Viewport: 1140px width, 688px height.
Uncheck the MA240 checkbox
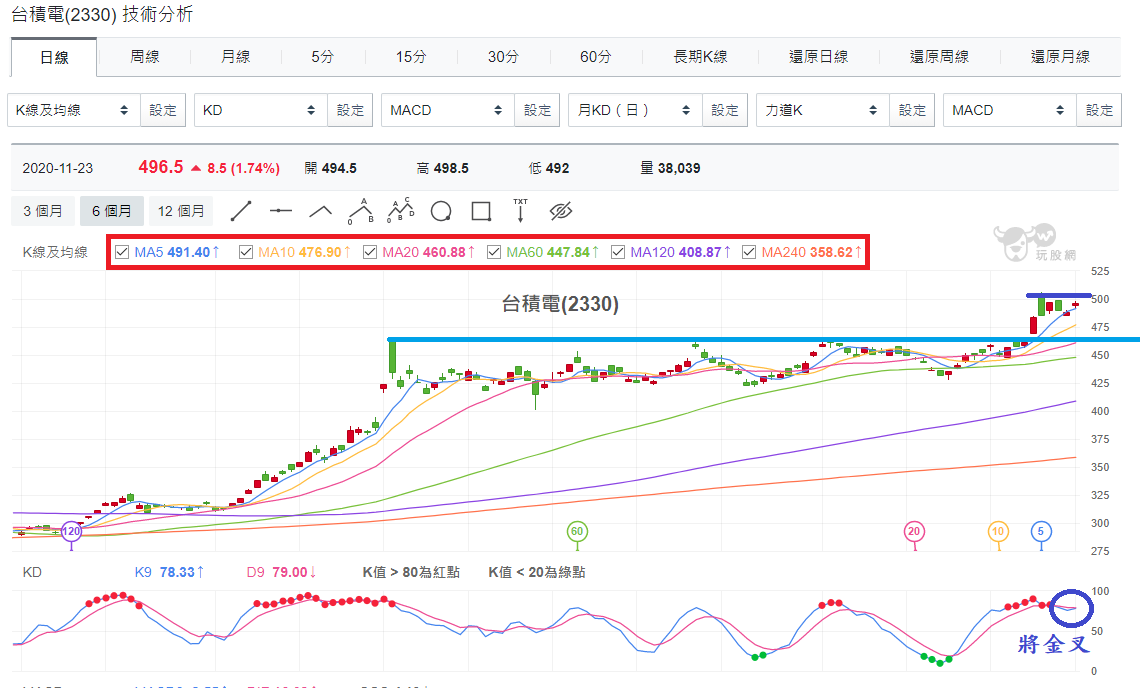749,252
